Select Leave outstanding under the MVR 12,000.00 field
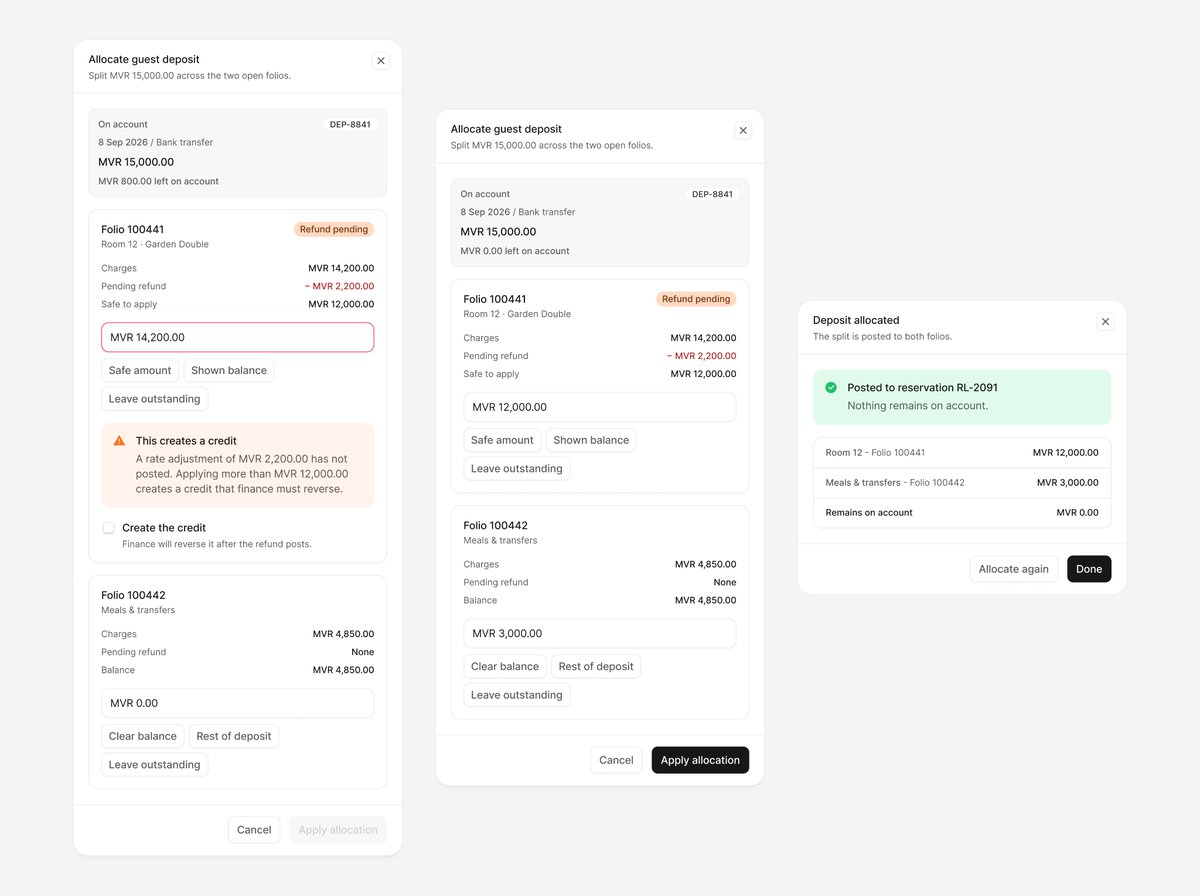1200x896 pixels. pos(517,469)
